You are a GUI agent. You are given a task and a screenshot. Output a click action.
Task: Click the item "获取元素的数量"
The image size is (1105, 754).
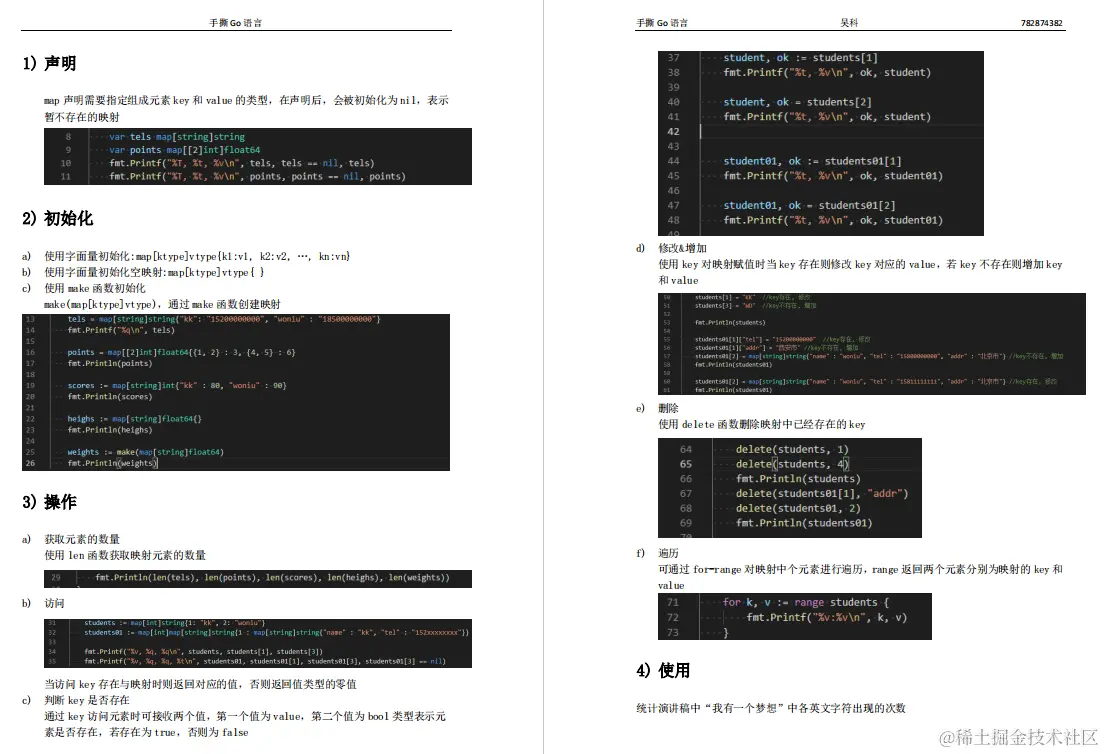pos(82,539)
